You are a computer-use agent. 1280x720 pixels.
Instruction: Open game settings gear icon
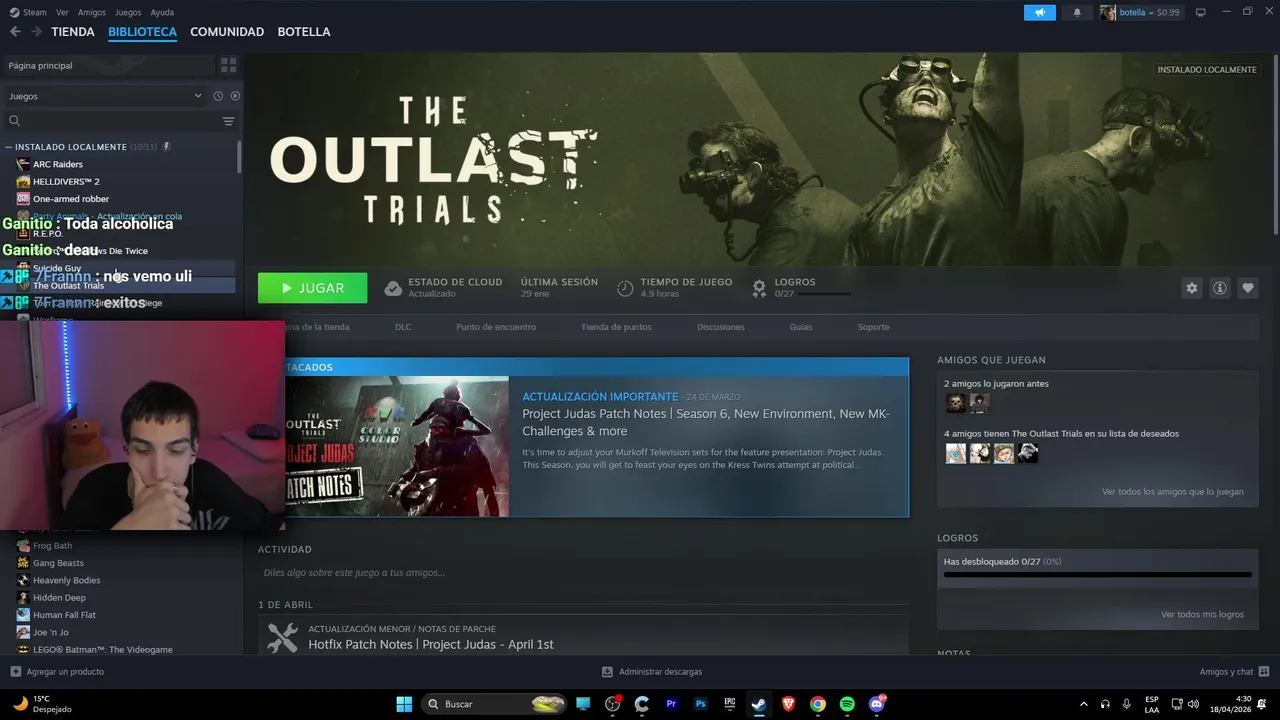1191,288
